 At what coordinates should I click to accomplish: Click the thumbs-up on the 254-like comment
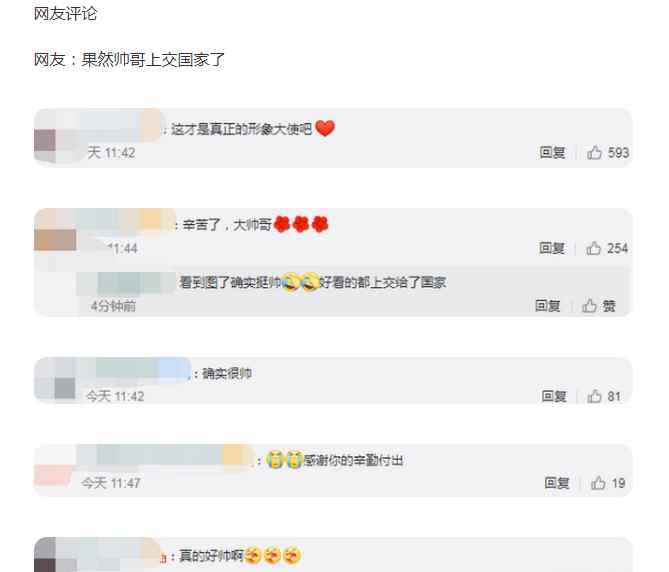(593, 248)
